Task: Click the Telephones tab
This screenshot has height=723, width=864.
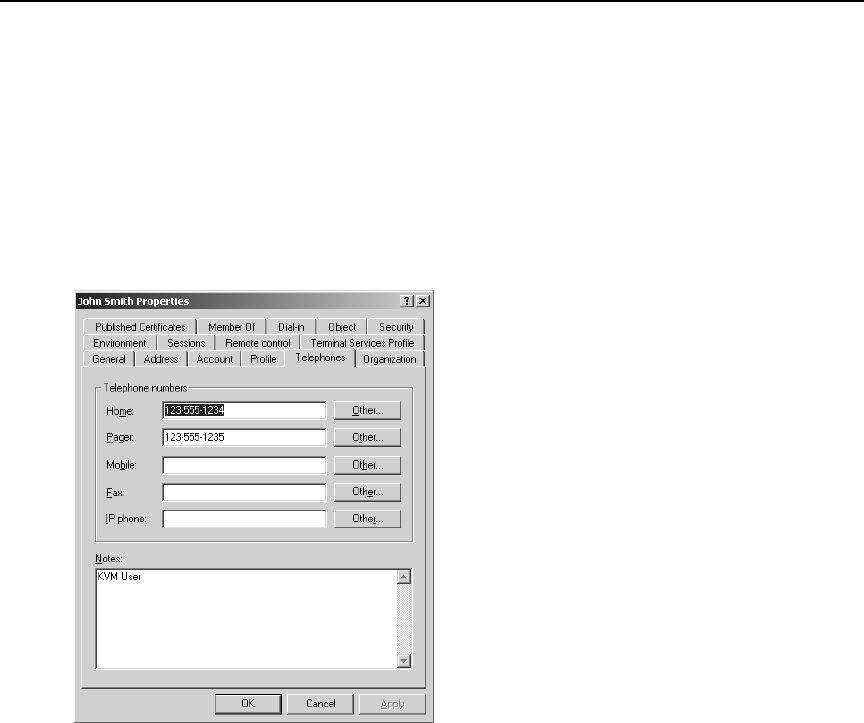Action: pyautogui.click(x=320, y=358)
